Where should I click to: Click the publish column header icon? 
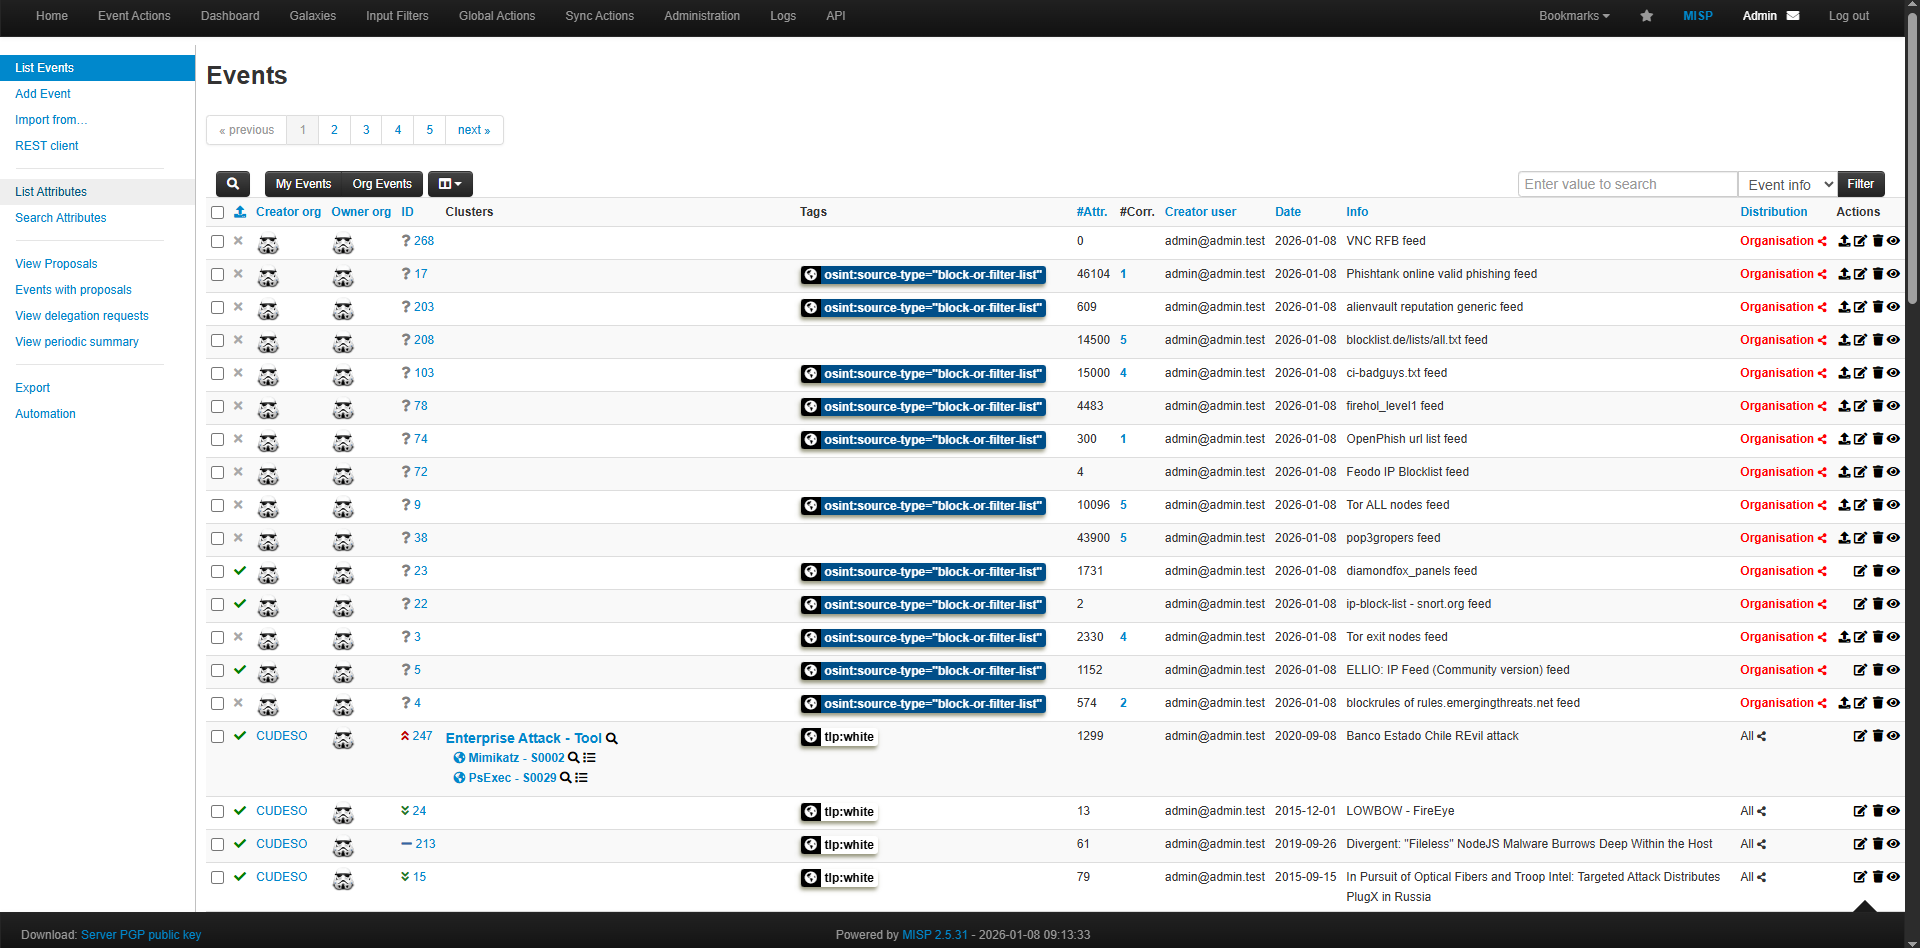pos(240,212)
